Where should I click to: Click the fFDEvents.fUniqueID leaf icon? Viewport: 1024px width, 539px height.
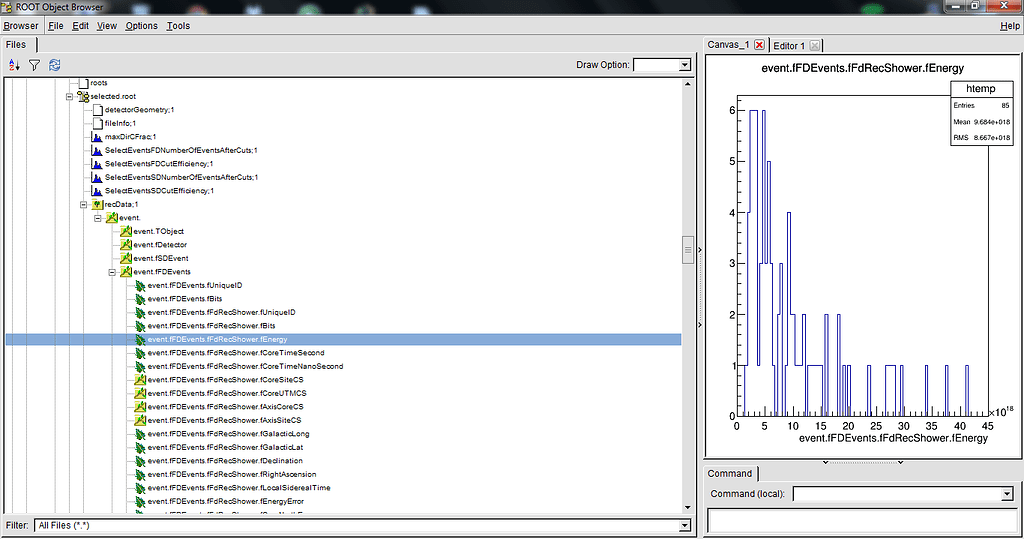click(140, 286)
